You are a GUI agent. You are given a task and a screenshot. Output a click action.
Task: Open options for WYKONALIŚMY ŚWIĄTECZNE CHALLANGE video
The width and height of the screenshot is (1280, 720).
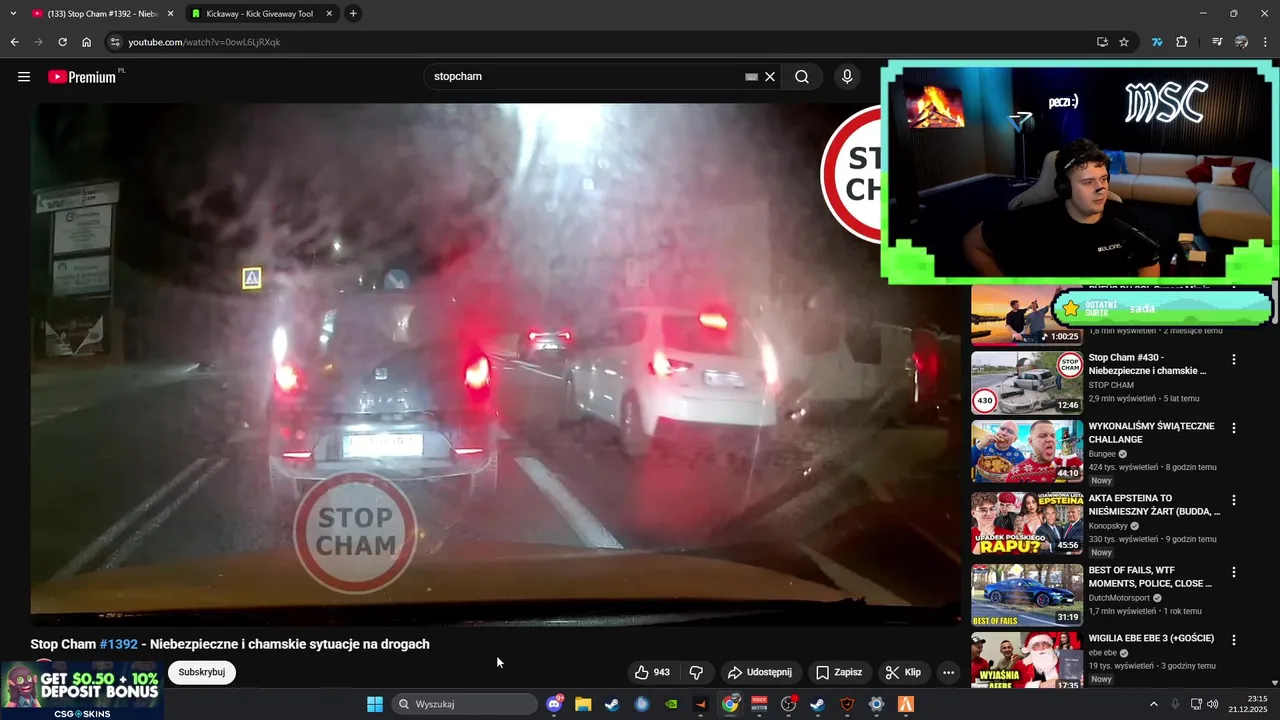1234,428
